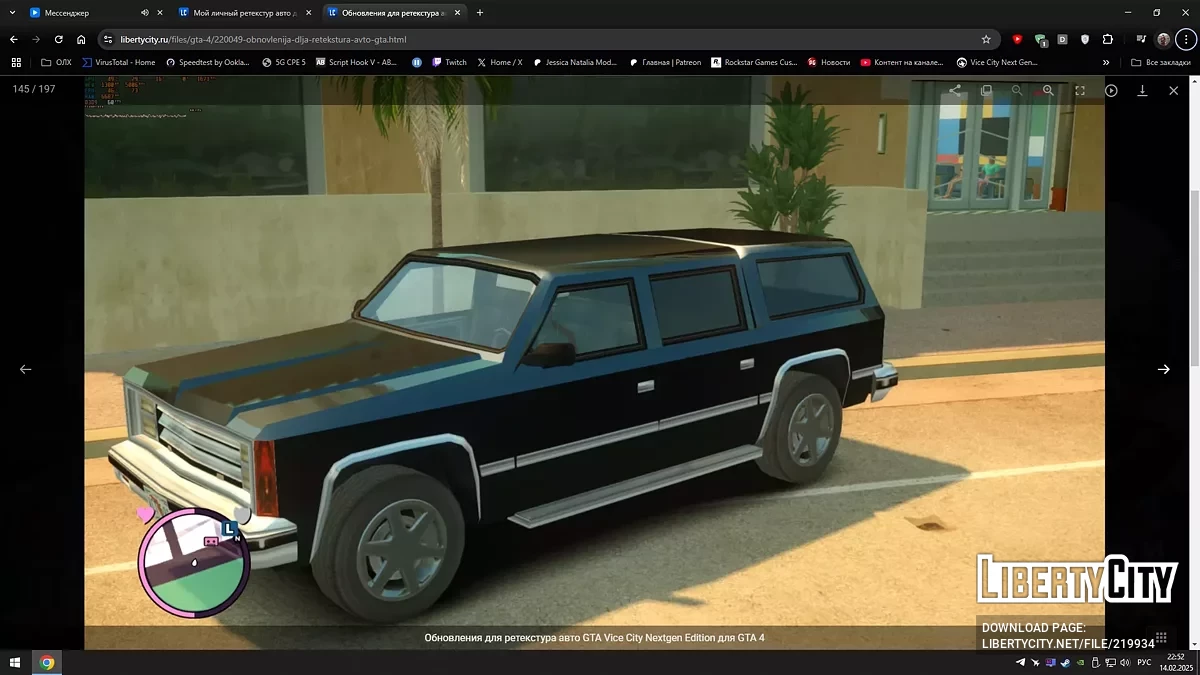The image size is (1200, 675).
Task: Click the Telegram tray icon
Action: [1020, 662]
